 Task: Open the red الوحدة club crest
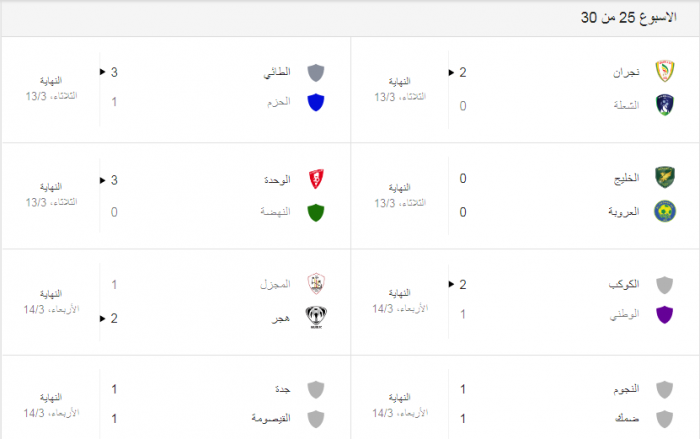coord(316,180)
